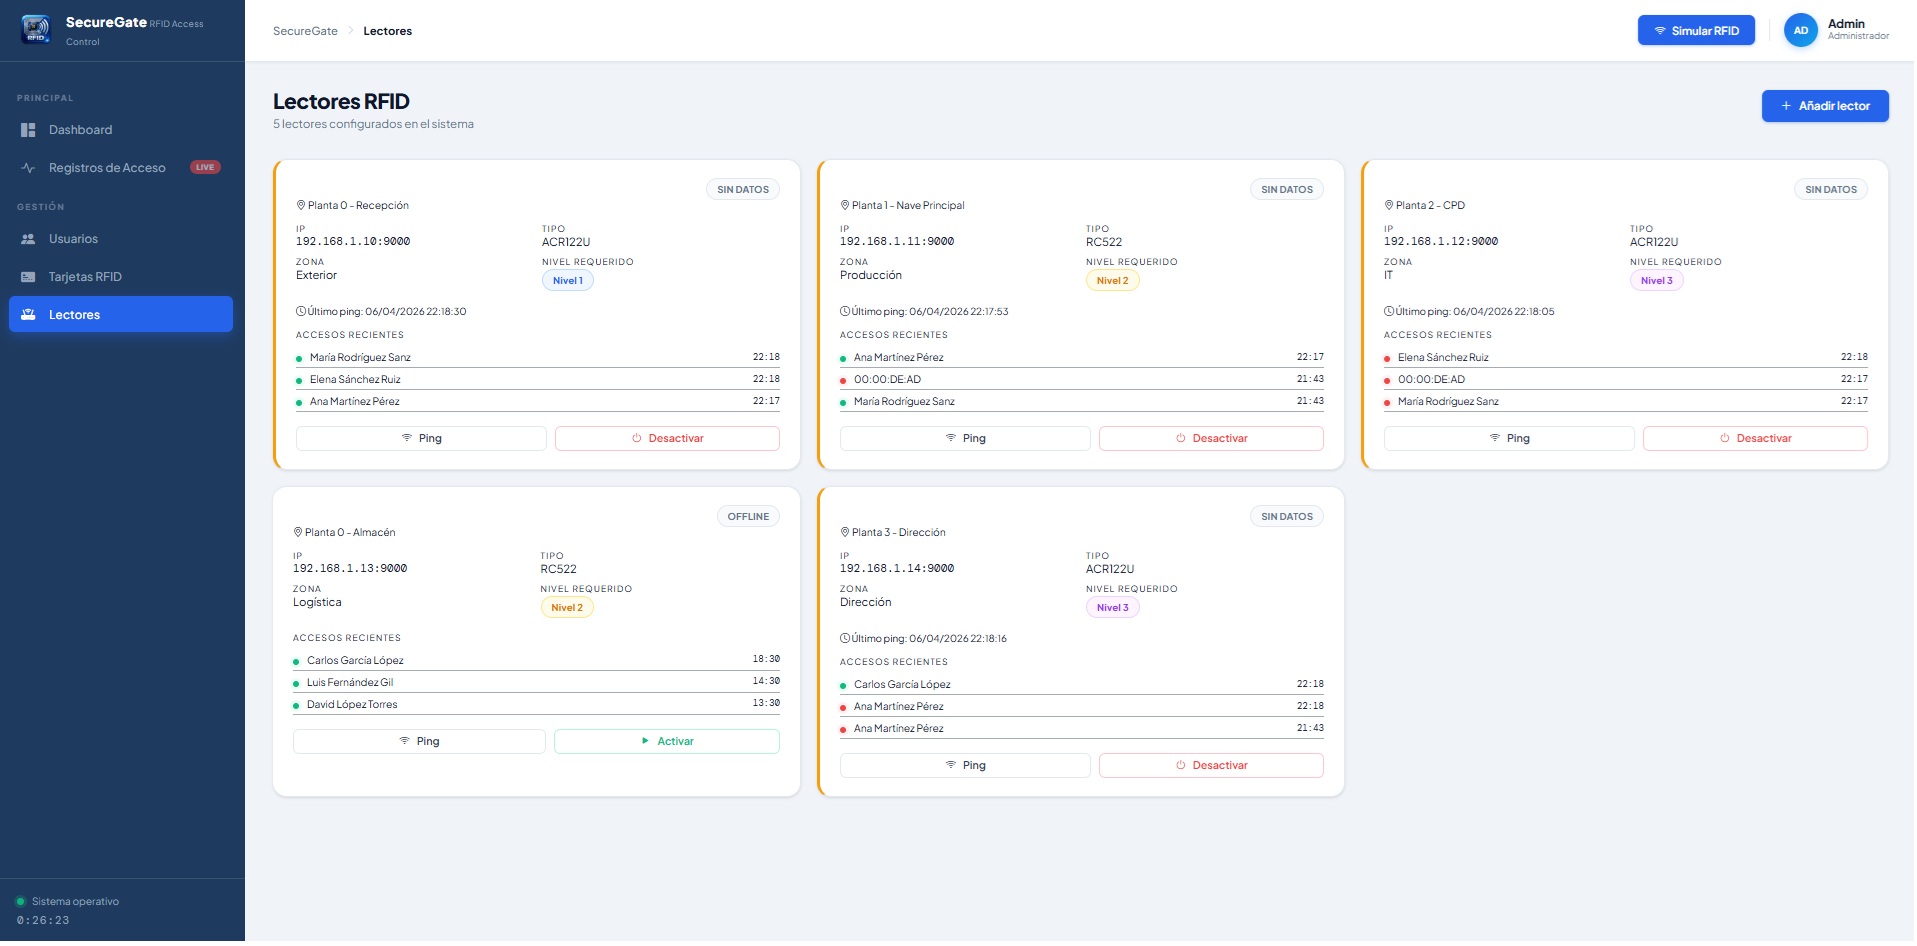Screen dimensions: 1917x946
Task: Select the Usuarios icon in the sidebar
Action: click(28, 238)
